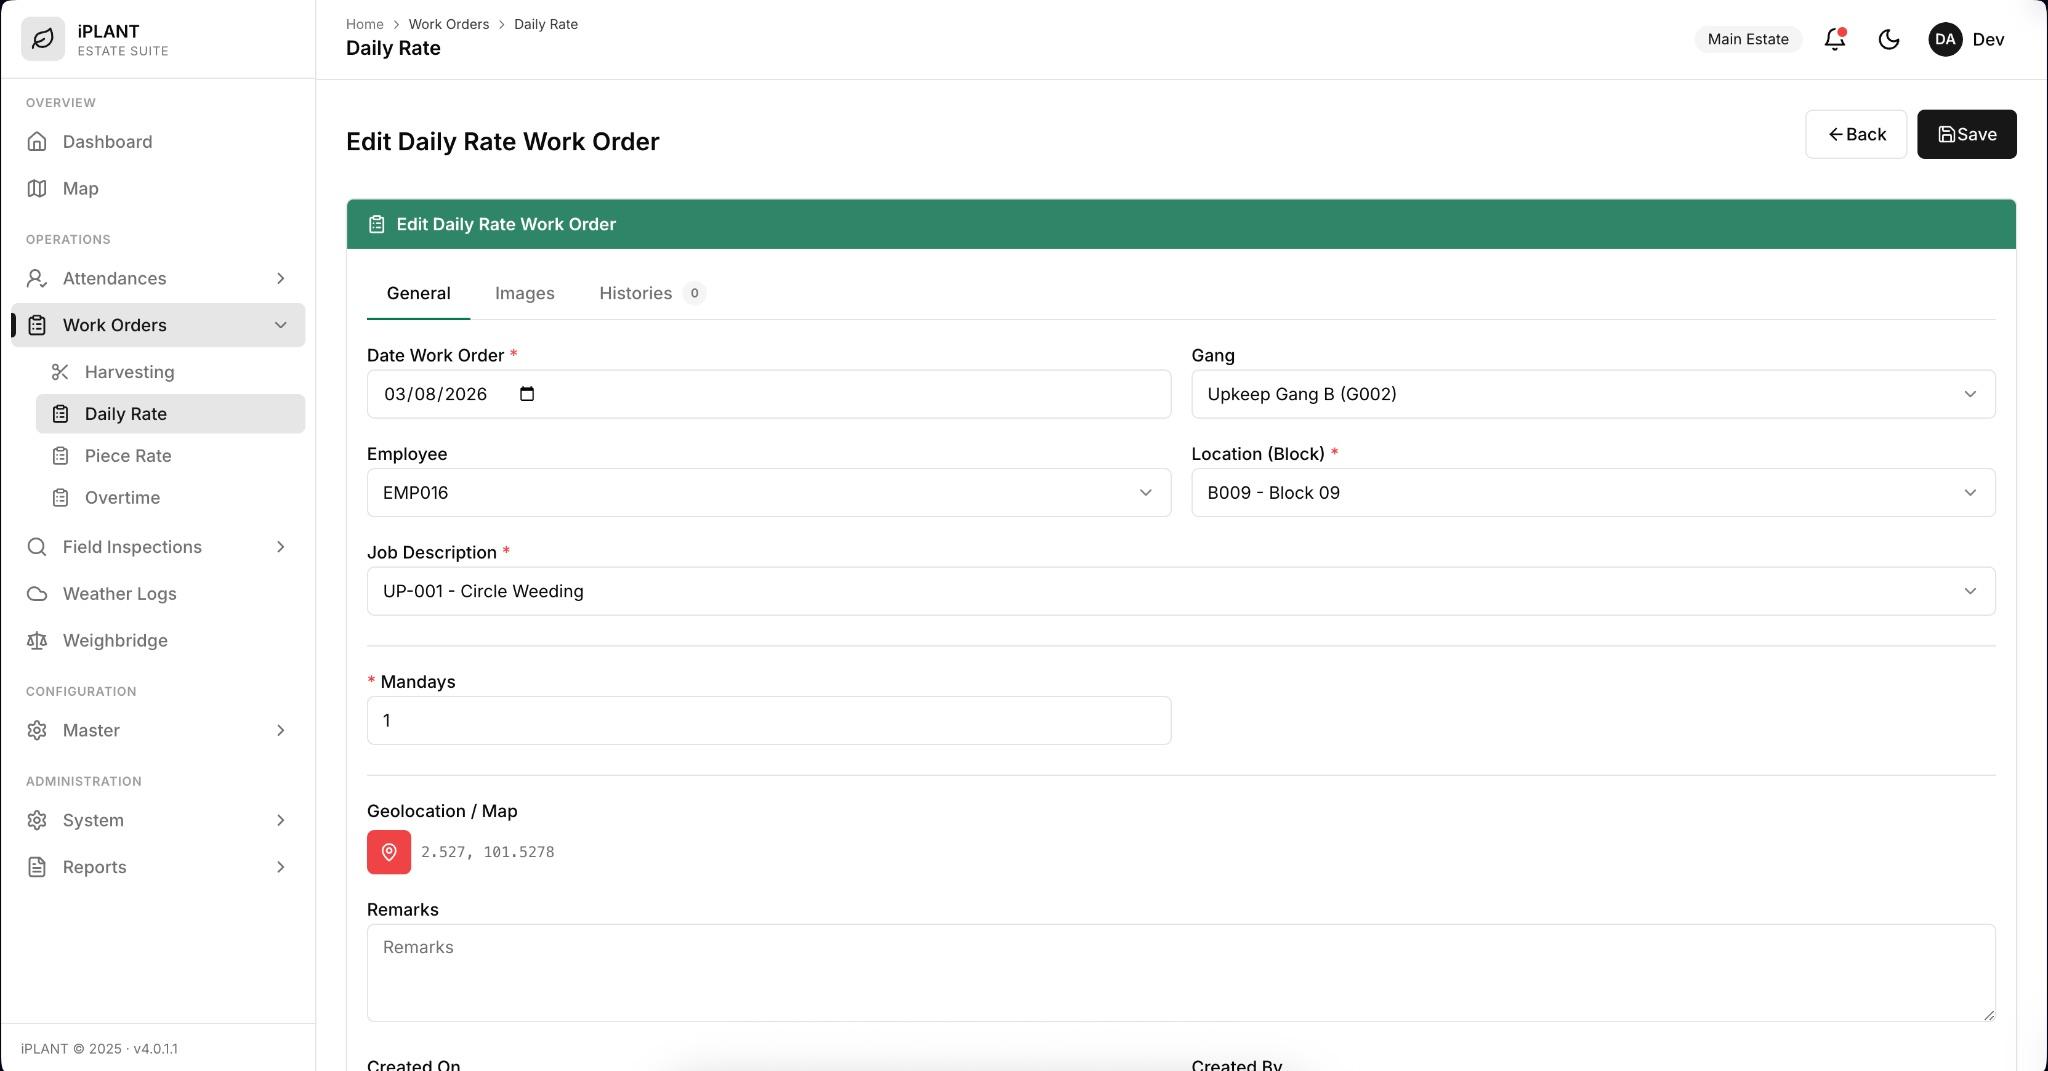
Task: Expand the System menu chevron
Action: pos(280,820)
